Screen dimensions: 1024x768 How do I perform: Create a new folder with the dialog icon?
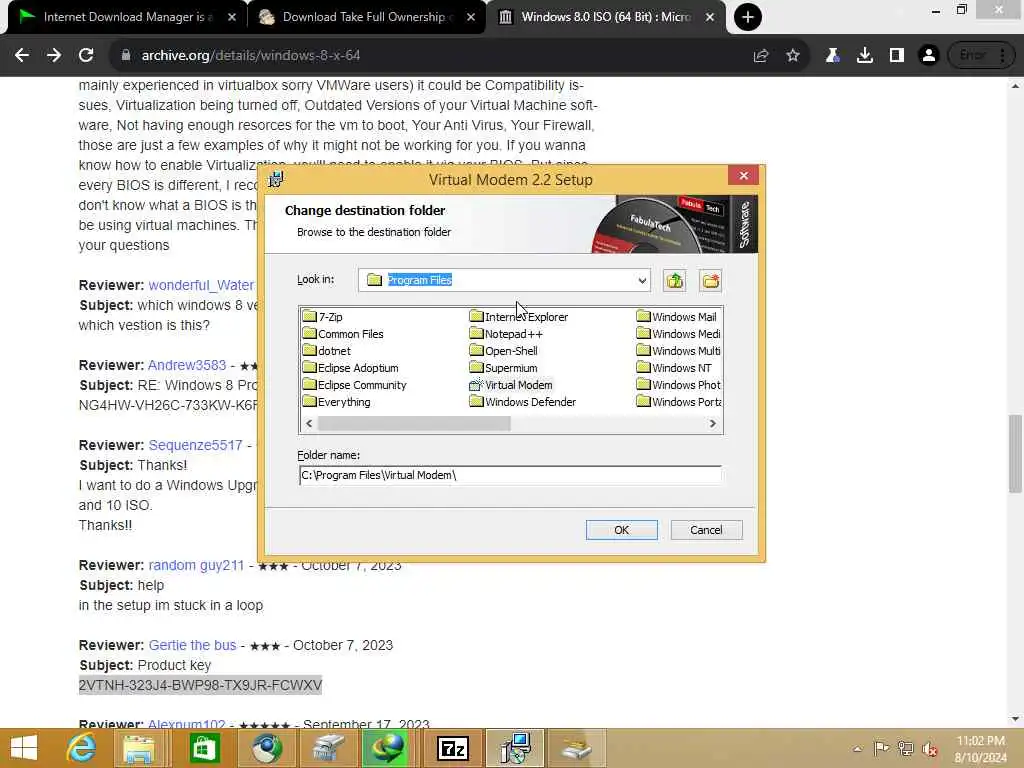click(711, 281)
